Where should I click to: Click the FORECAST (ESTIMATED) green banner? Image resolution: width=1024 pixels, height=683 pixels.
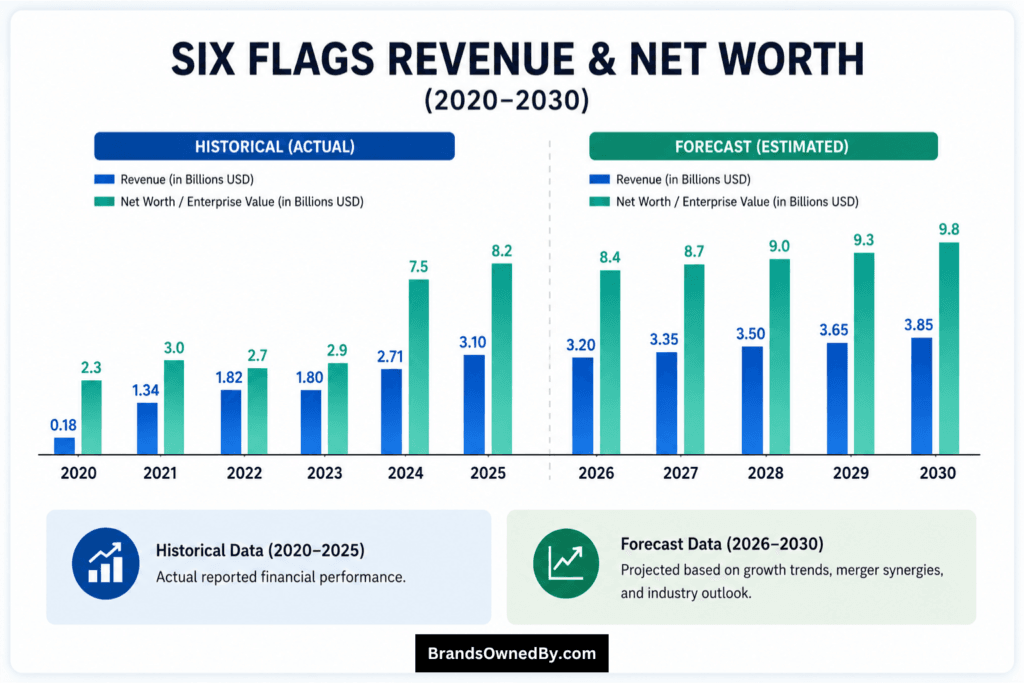tap(763, 146)
